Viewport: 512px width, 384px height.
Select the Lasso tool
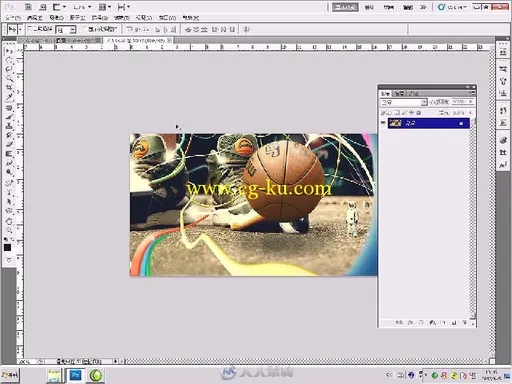pyautogui.click(x=9, y=69)
